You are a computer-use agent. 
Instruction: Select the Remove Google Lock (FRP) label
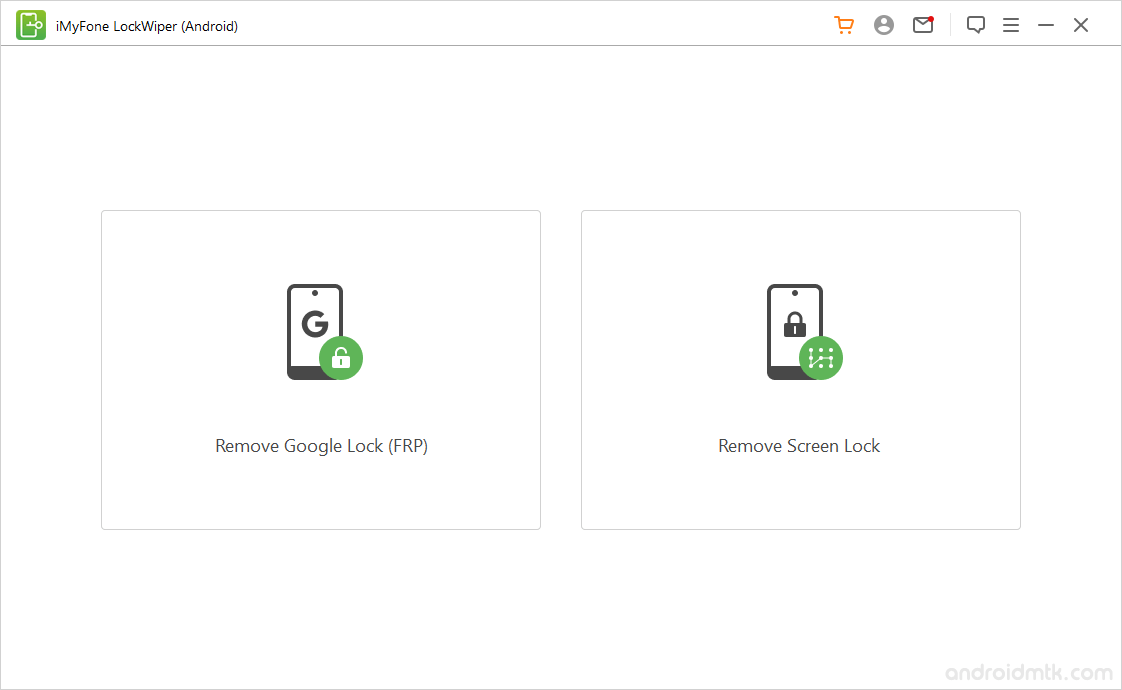[321, 446]
